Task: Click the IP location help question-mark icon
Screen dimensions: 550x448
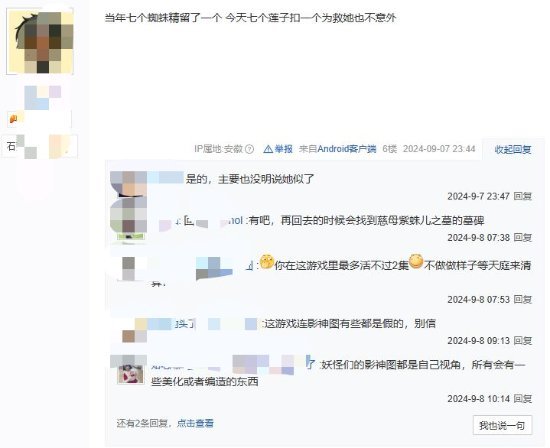Action: point(249,149)
